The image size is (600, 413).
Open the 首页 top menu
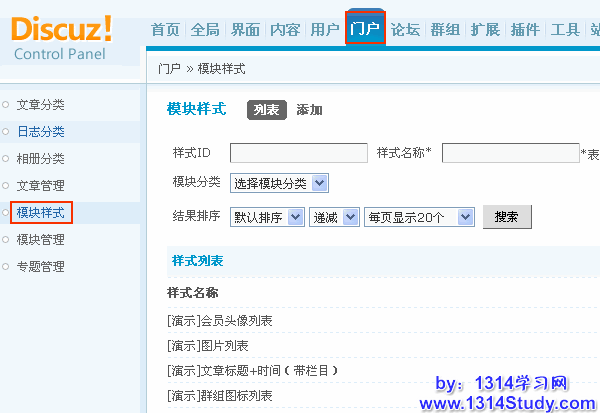point(165,29)
